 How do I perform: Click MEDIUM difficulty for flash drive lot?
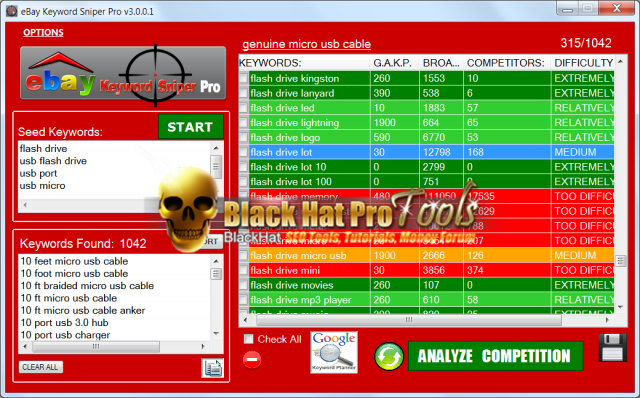(x=575, y=152)
